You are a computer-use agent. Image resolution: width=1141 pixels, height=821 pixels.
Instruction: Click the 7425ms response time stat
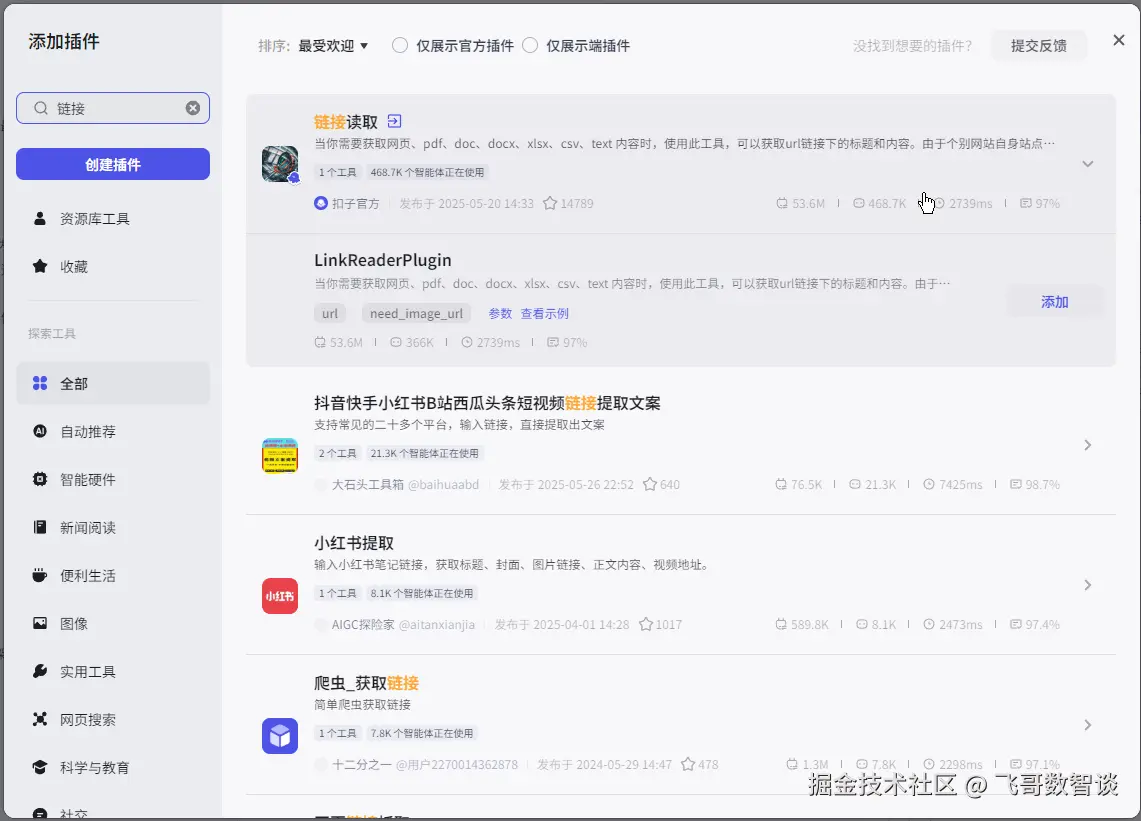click(953, 485)
